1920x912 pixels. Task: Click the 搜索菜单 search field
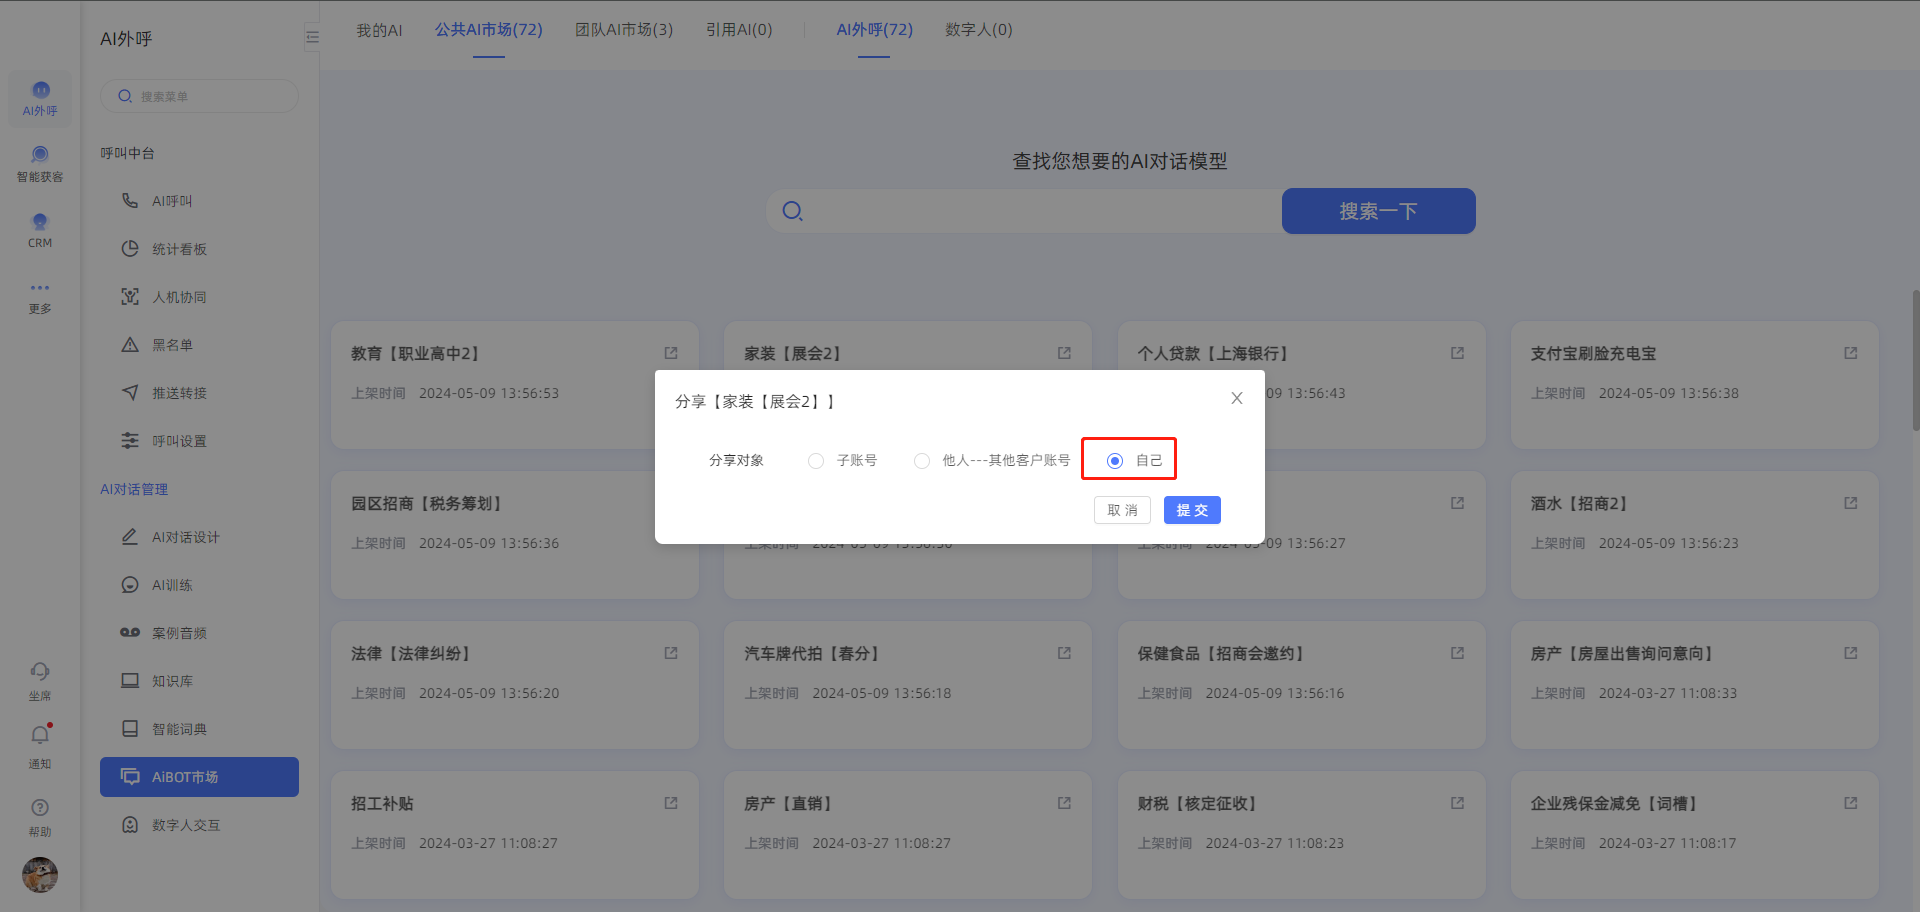pos(199,96)
